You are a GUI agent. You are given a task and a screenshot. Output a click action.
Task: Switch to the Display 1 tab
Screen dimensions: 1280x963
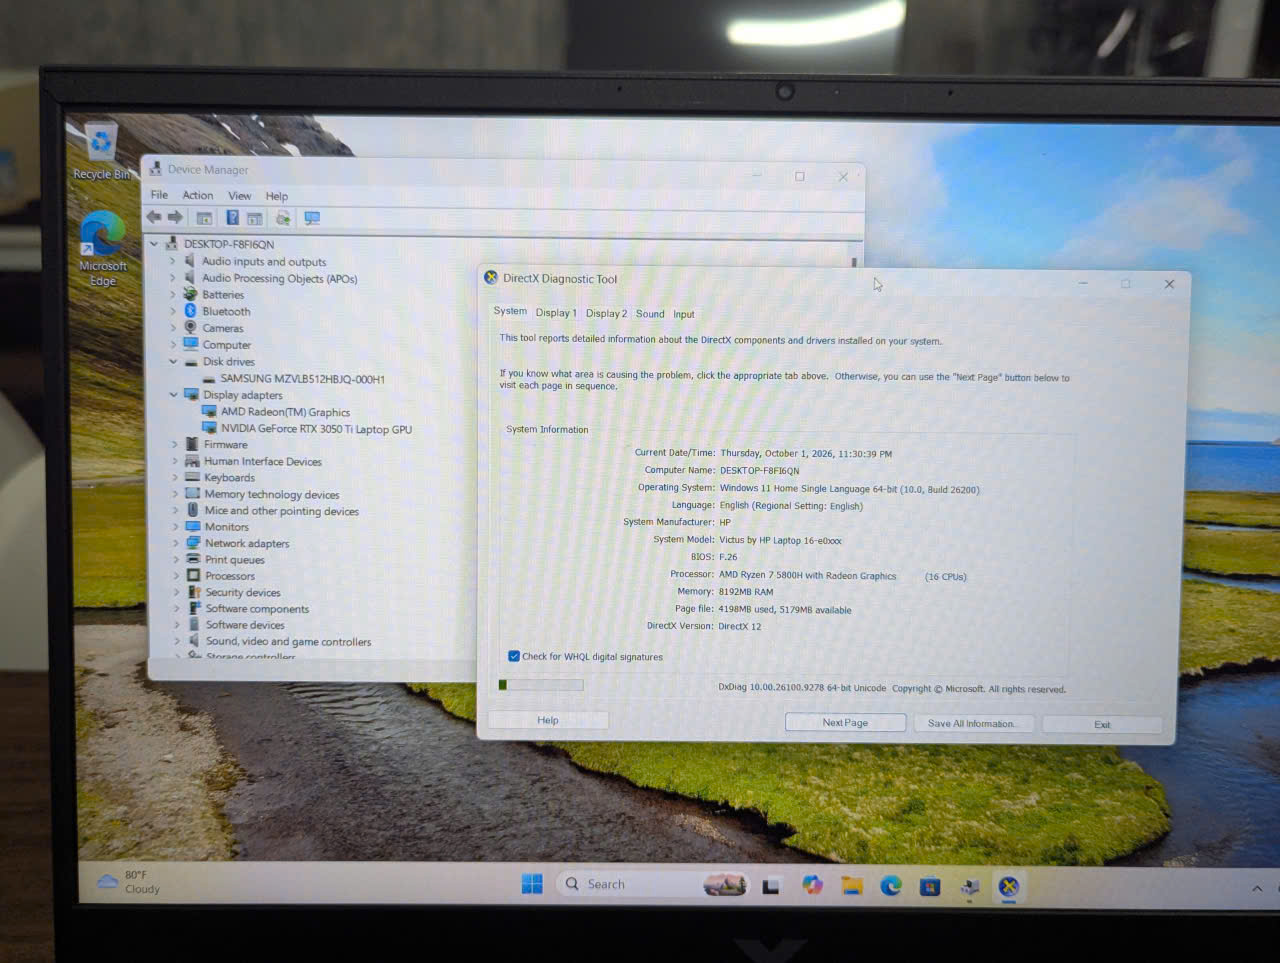pyautogui.click(x=556, y=313)
